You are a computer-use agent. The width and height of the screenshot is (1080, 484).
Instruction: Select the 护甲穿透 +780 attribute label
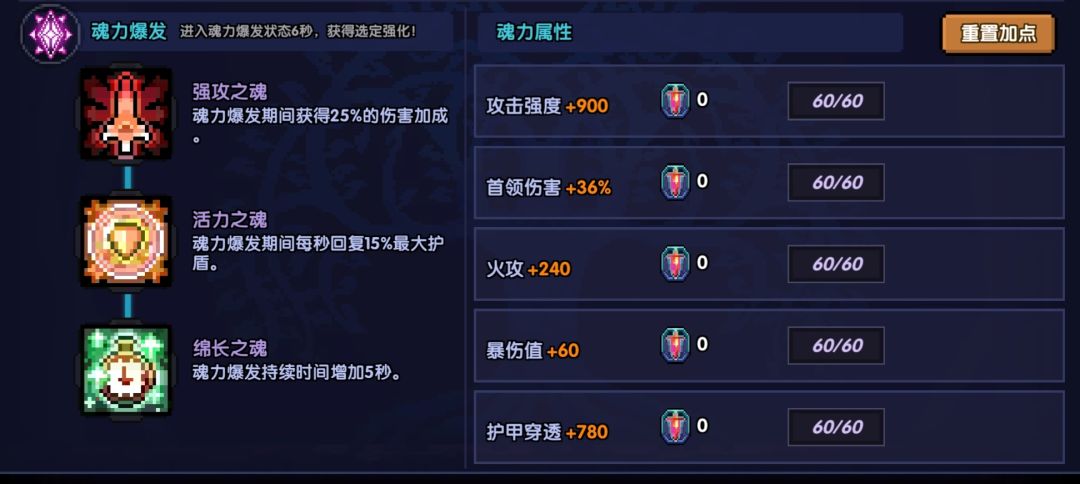click(546, 432)
